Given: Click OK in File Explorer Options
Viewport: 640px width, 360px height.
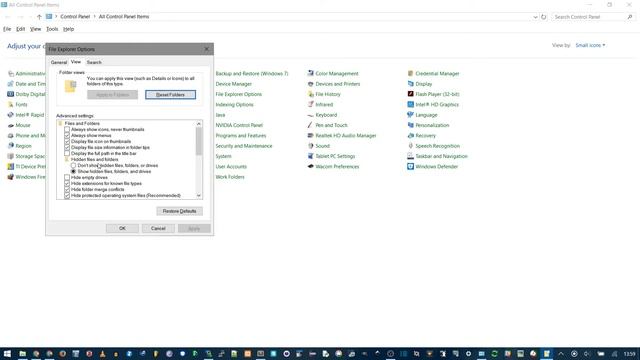Looking at the screenshot, I should point(122,228).
